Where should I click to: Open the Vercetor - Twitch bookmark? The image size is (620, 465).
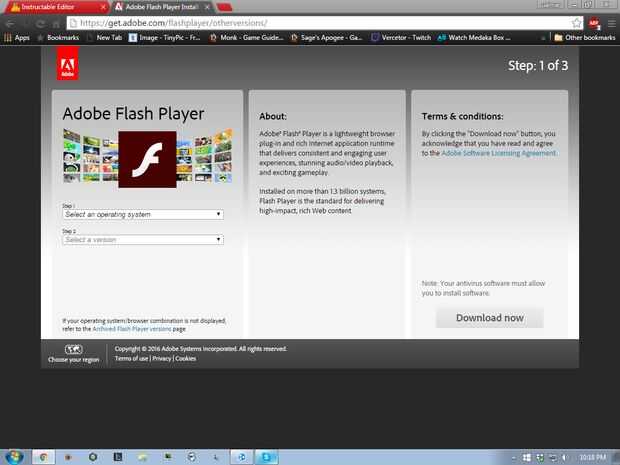click(x=401, y=38)
